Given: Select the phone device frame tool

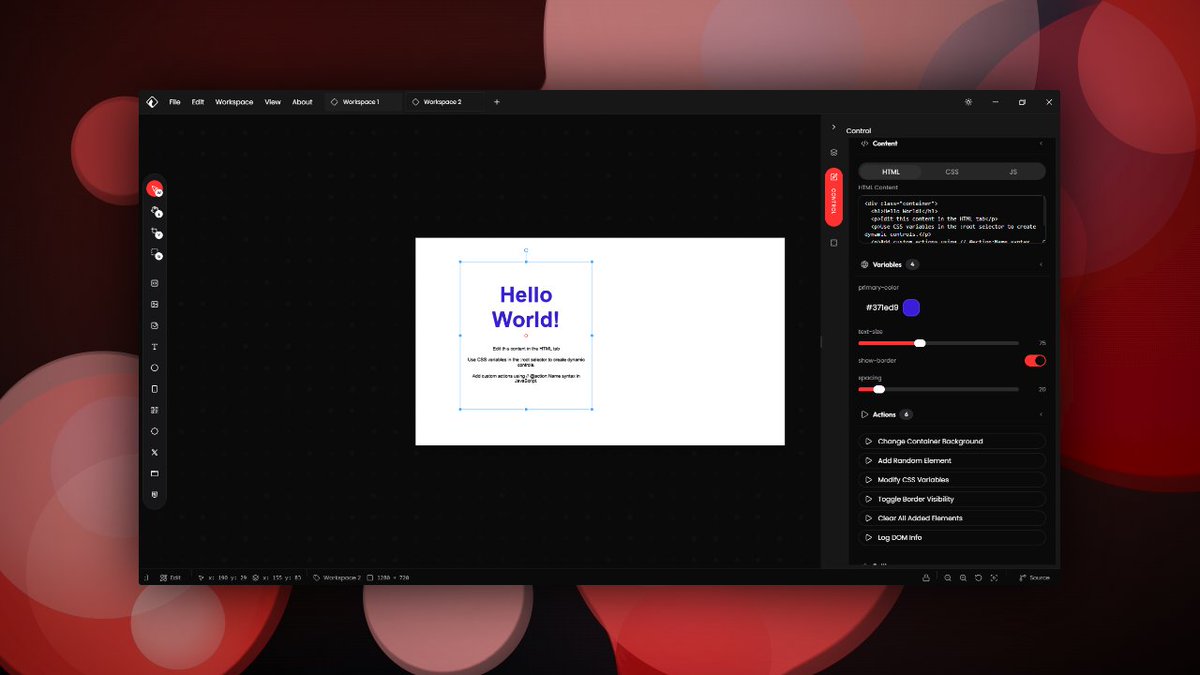Looking at the screenshot, I should 154,389.
